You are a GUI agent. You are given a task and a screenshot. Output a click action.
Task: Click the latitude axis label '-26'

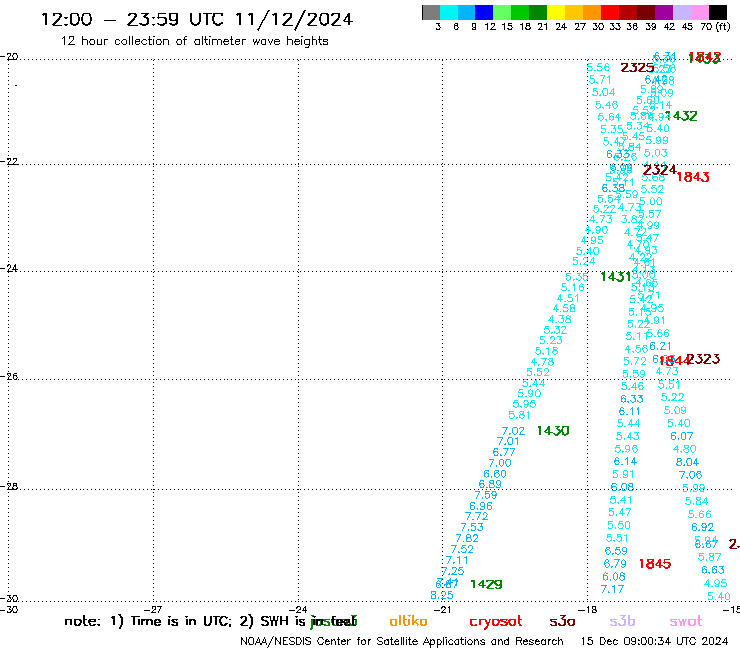[9, 377]
